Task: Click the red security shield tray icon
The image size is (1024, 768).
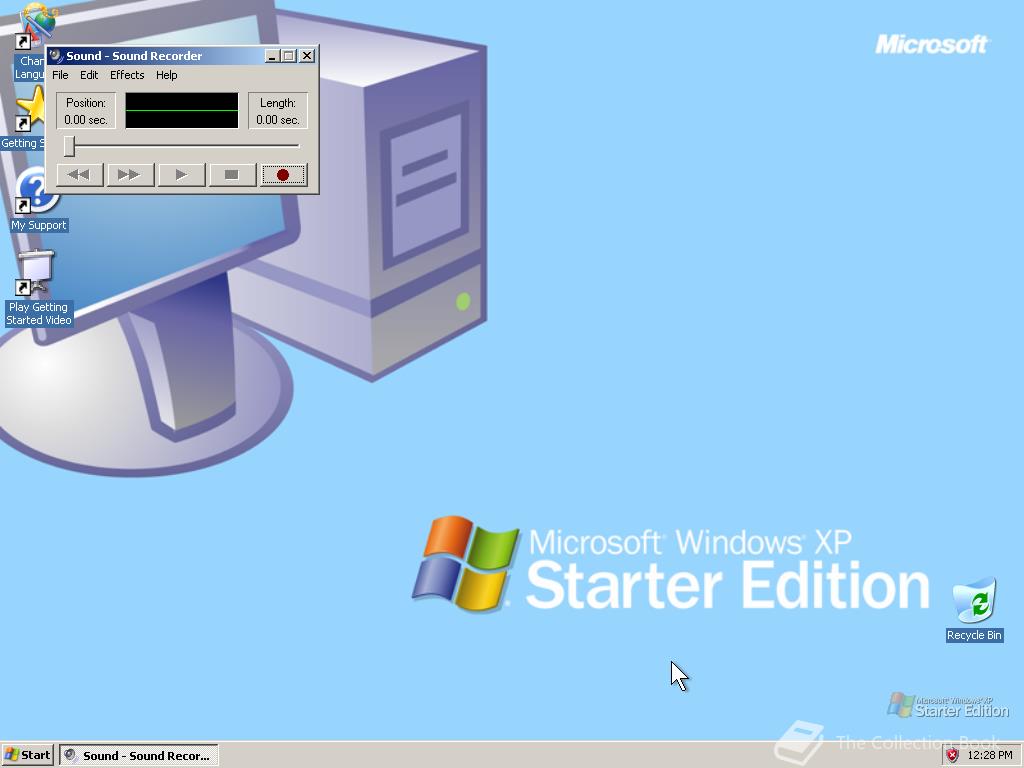Action: (953, 756)
